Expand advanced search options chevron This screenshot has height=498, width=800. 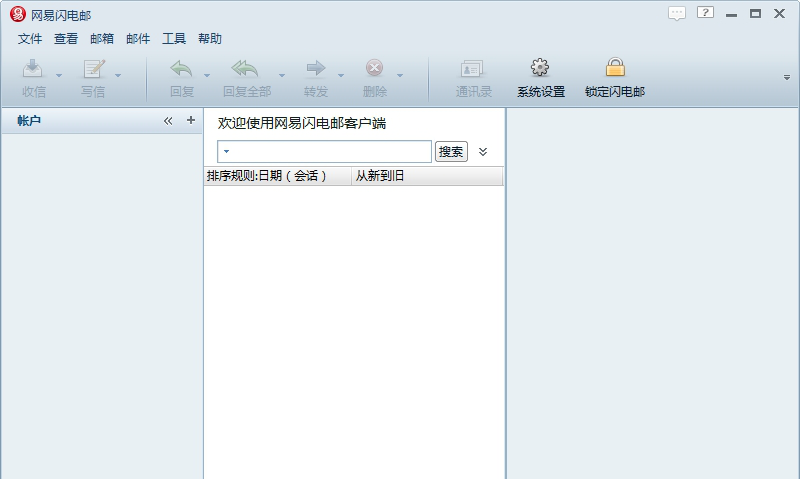coord(483,152)
